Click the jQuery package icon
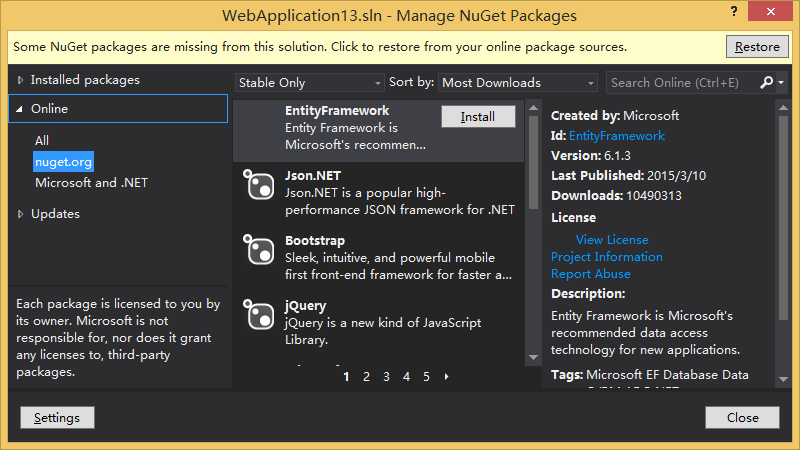 click(x=259, y=314)
